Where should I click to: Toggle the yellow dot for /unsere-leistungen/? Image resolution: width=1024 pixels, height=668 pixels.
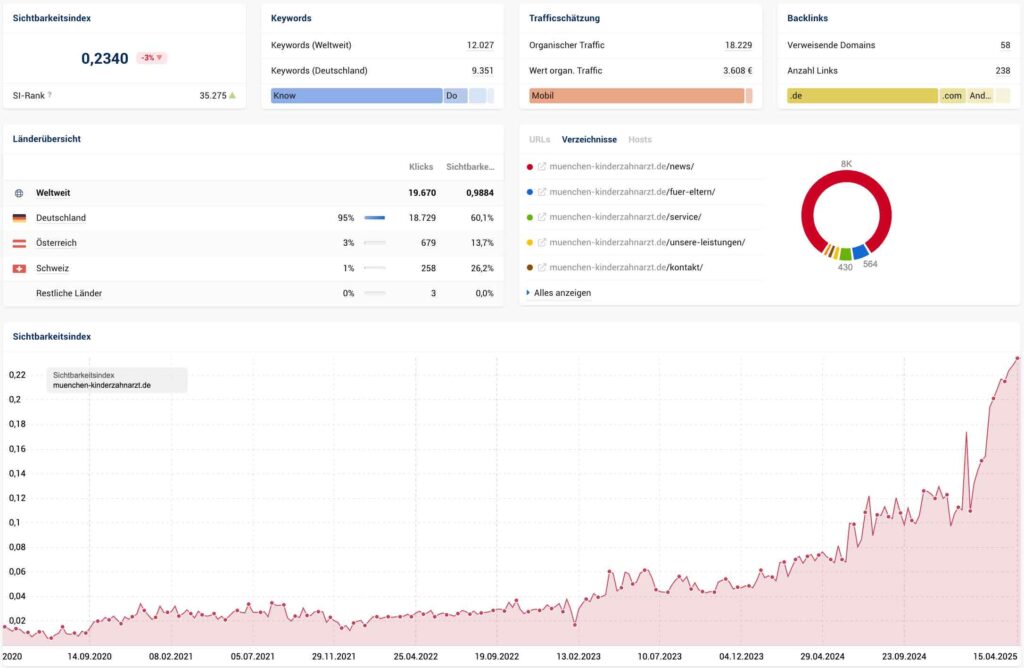coord(530,242)
